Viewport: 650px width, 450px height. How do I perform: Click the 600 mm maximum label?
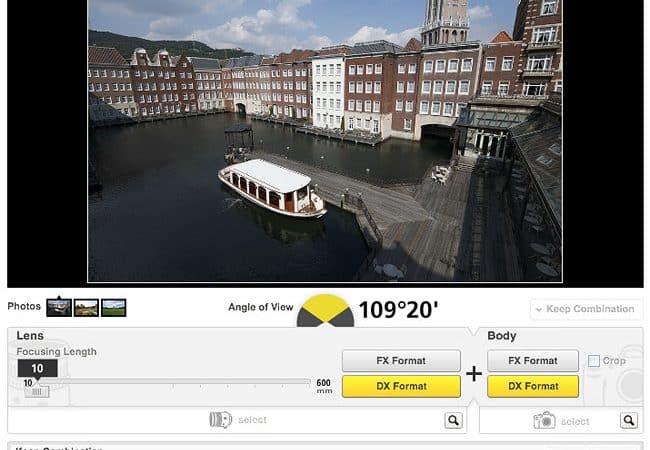tap(324, 386)
